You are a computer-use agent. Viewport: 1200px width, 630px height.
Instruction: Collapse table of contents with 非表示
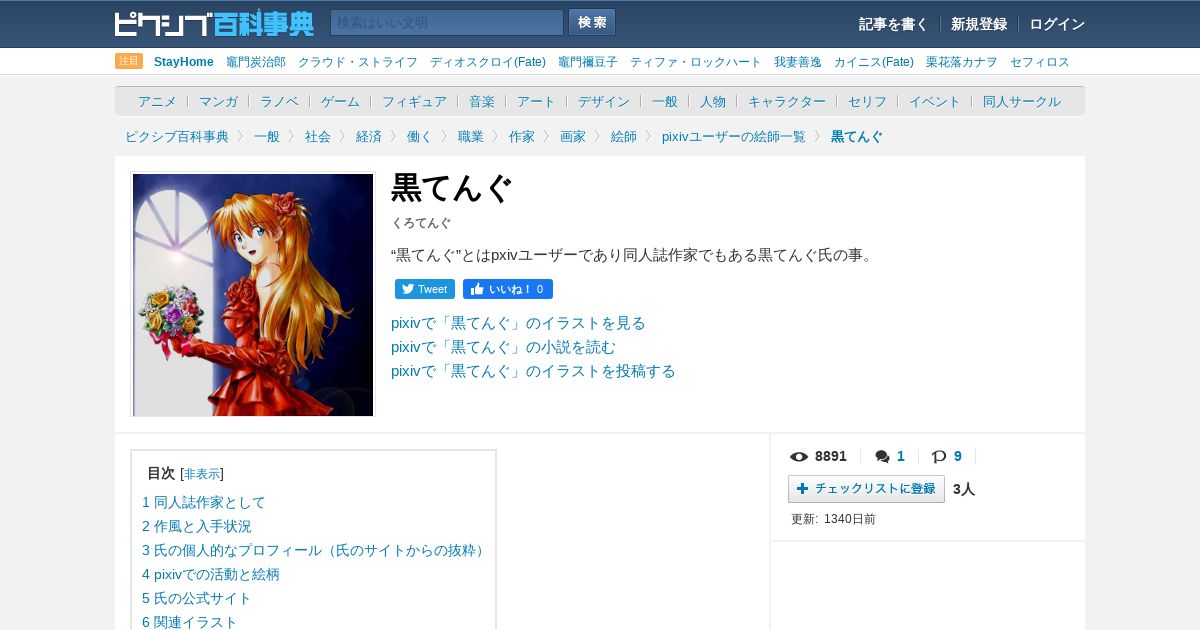202,474
